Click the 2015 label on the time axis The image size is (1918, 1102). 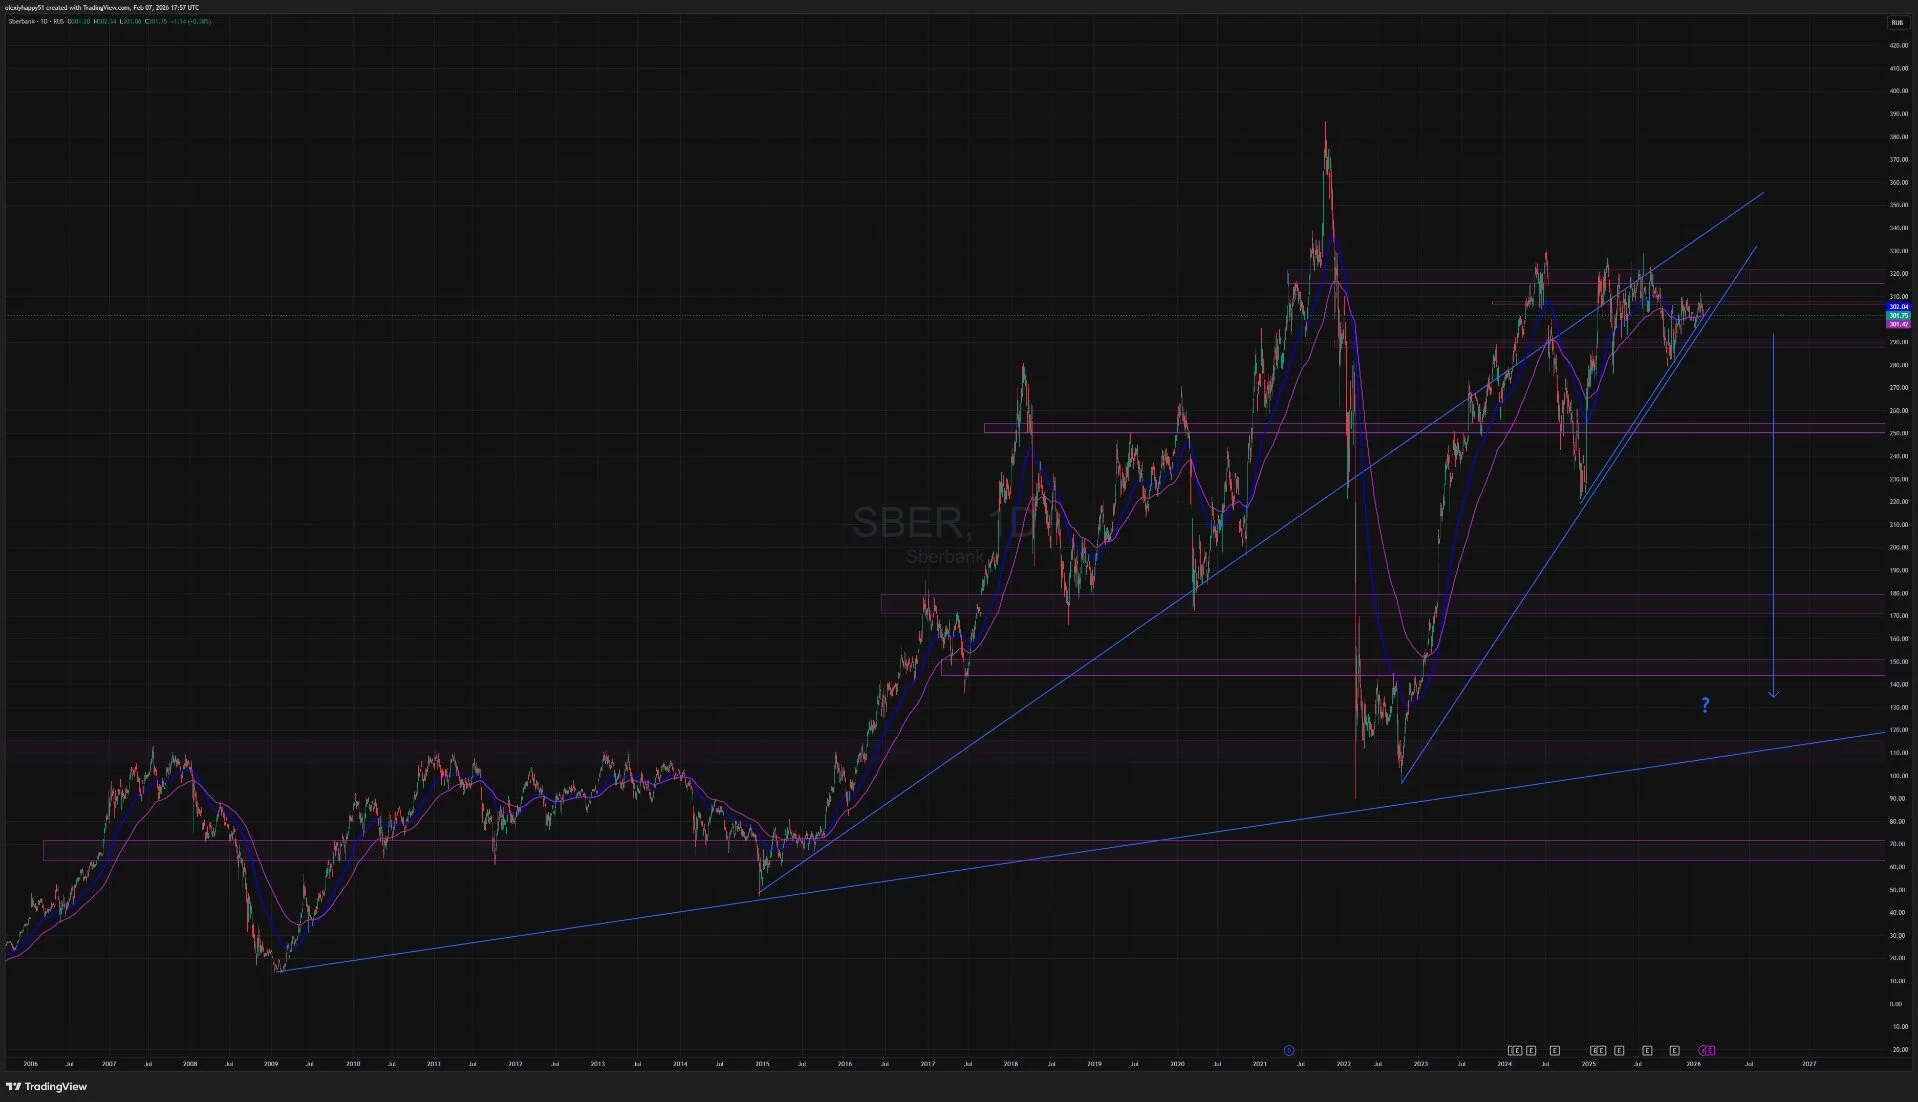point(762,1064)
